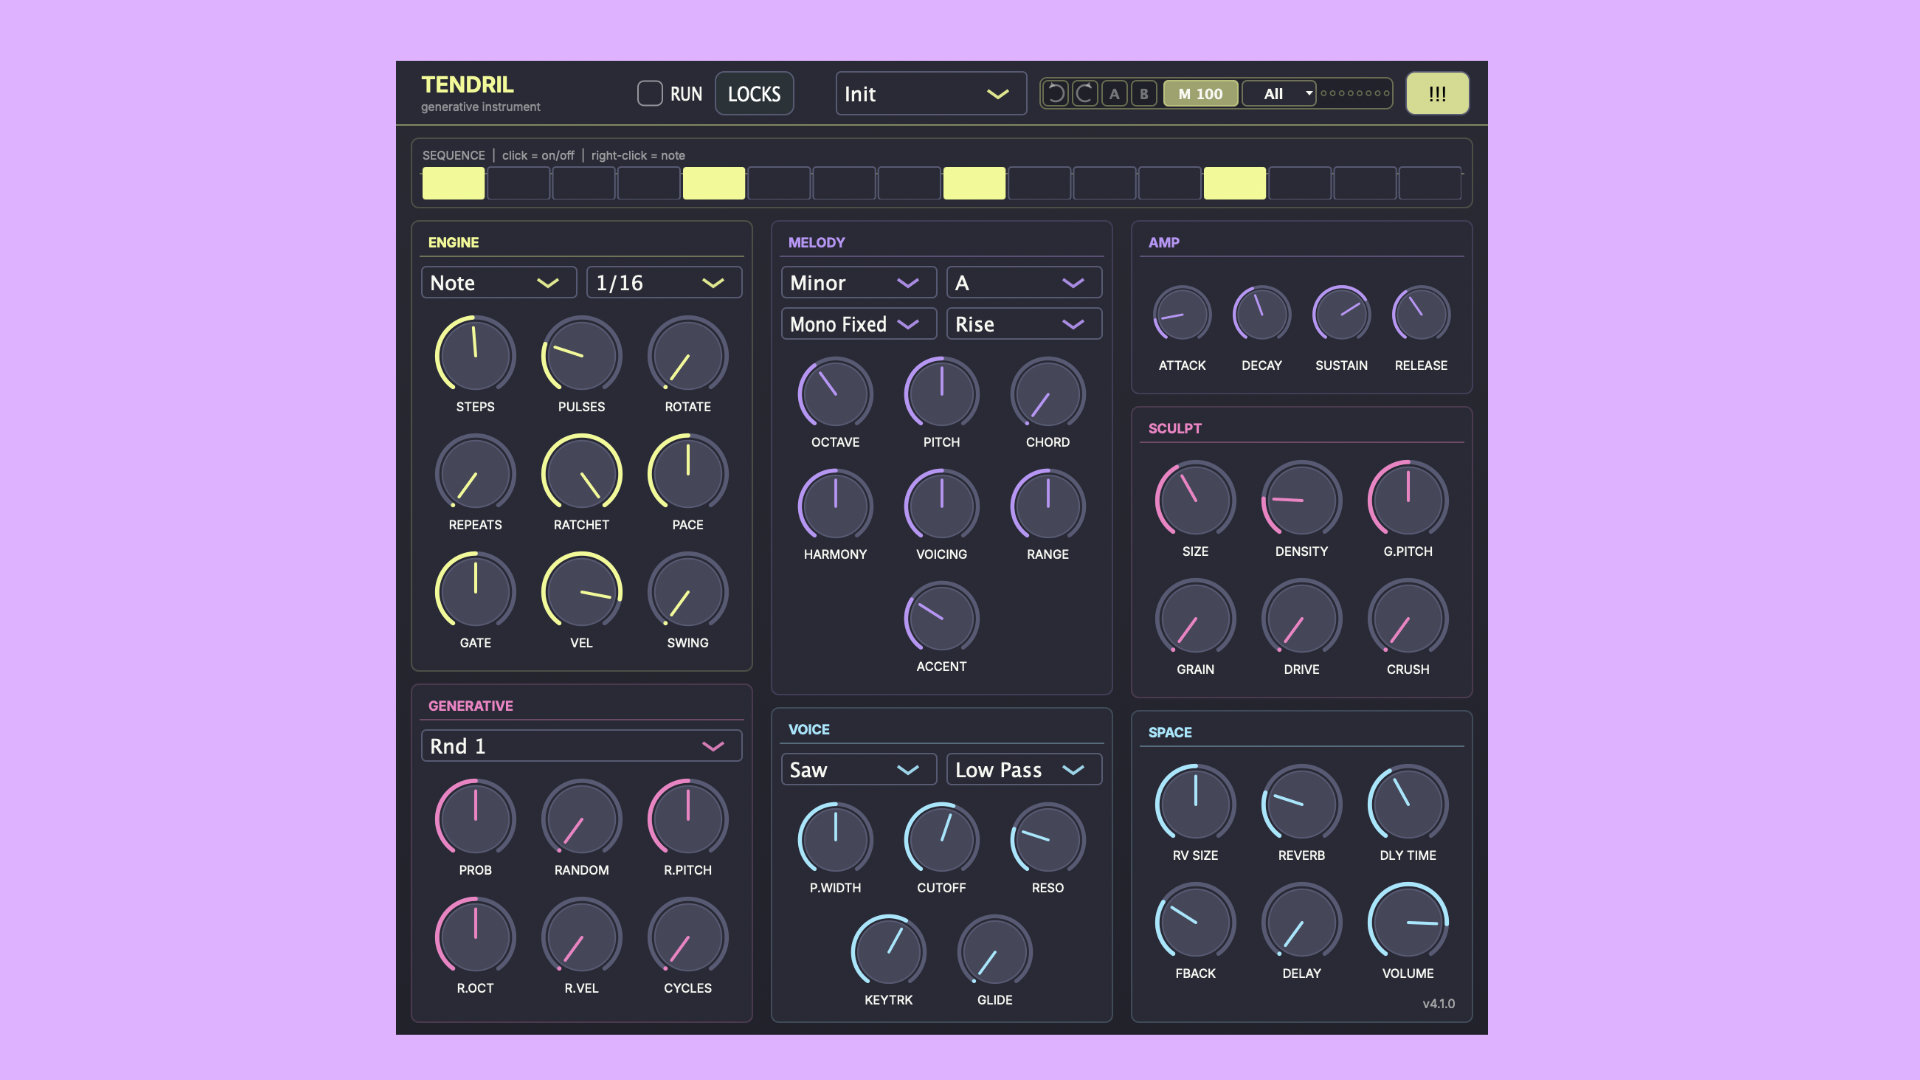Open the Rise direction dropdown
Screen dimensions: 1920x1080
1024,324
